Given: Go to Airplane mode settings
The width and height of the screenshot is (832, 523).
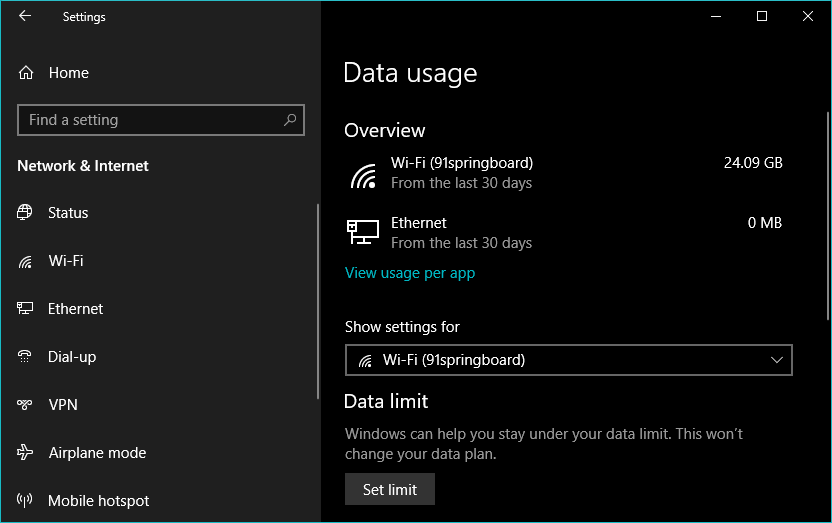Looking at the screenshot, I should (x=97, y=453).
